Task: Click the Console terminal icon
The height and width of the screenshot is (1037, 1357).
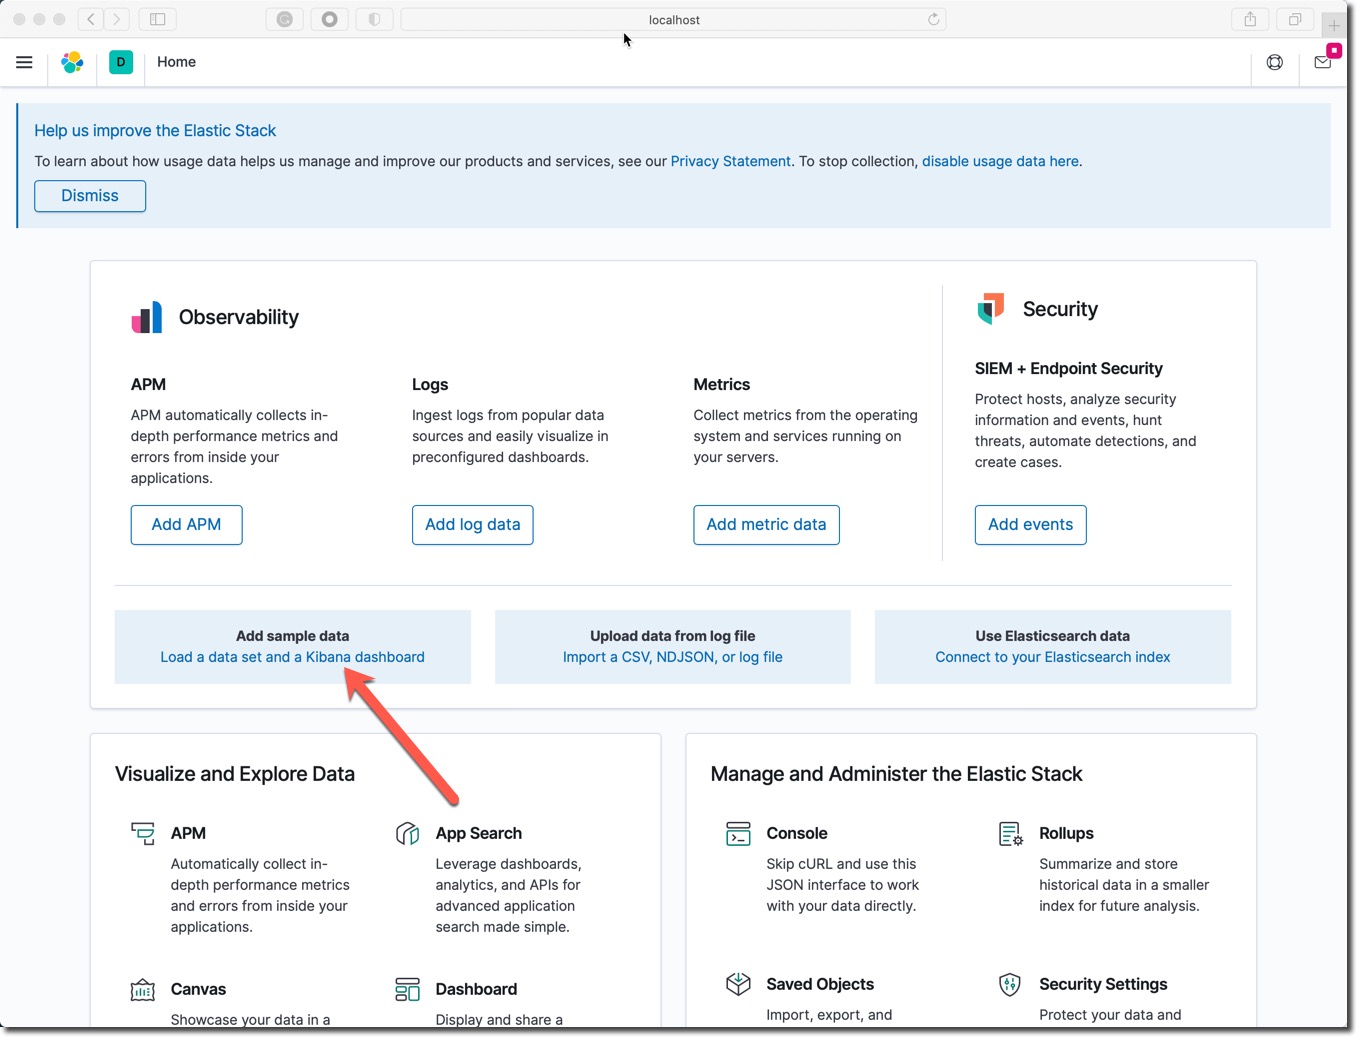Action: click(738, 833)
